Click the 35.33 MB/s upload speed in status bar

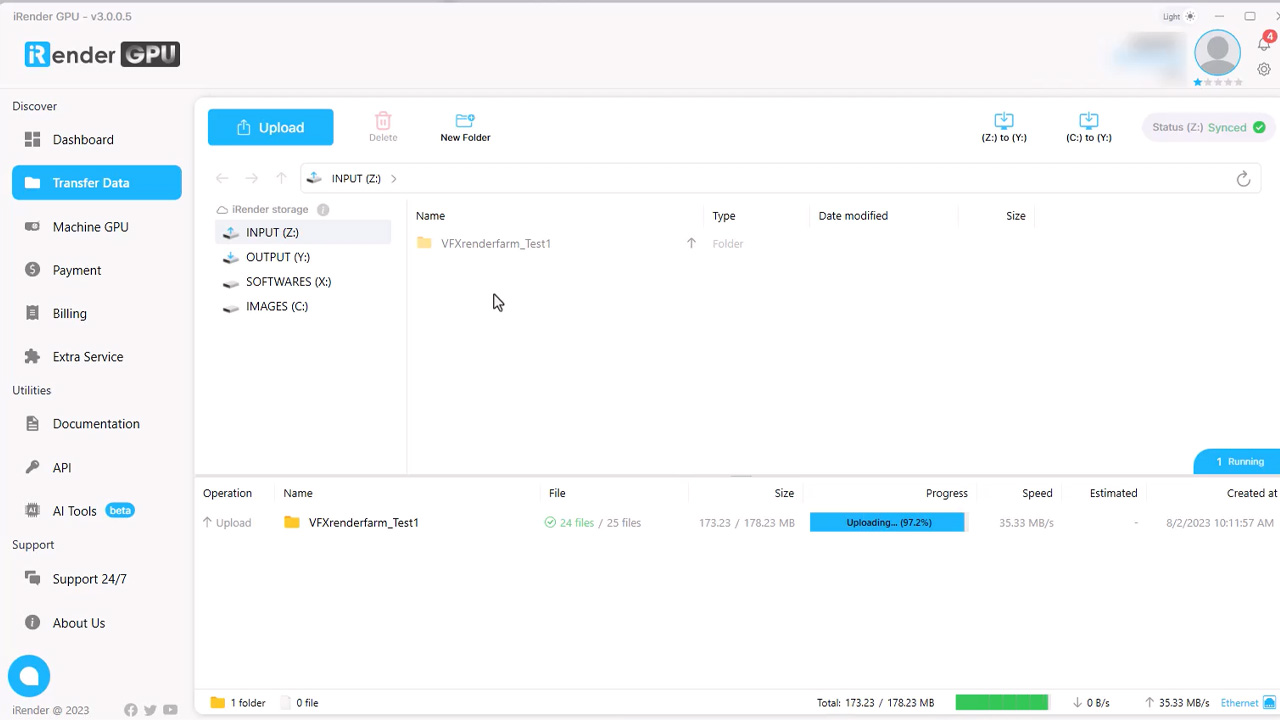coord(1177,703)
